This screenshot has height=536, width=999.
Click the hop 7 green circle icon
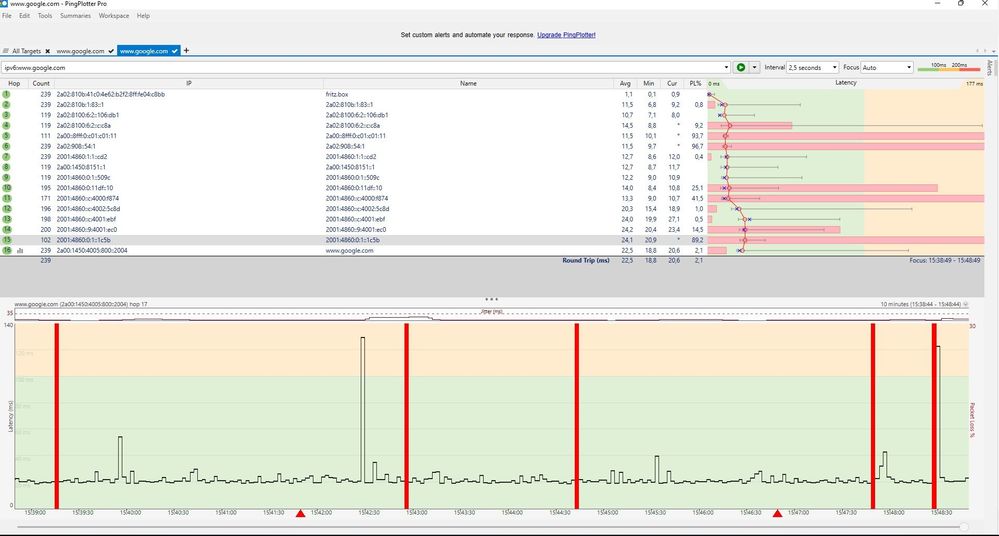pos(6,157)
